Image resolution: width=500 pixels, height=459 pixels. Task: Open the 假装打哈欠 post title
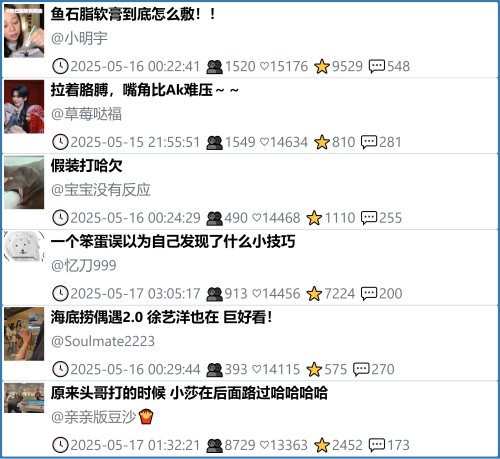point(87,166)
